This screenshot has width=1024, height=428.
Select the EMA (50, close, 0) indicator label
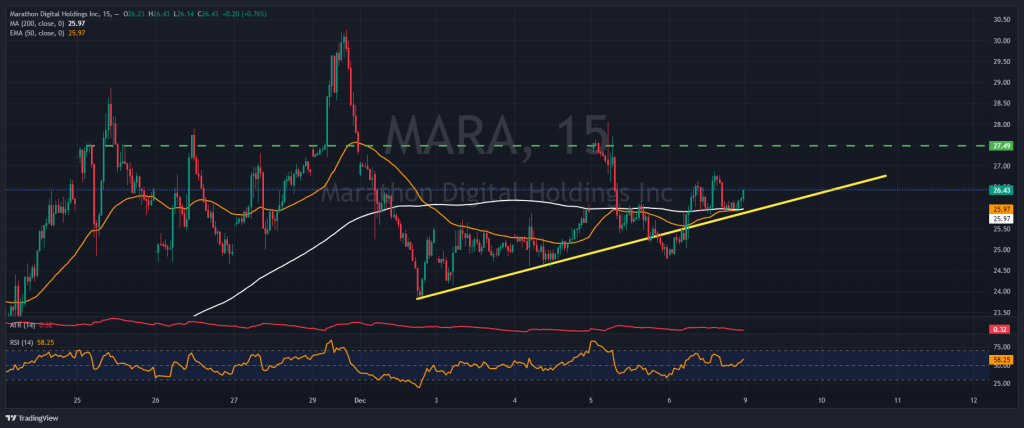(x=35, y=33)
